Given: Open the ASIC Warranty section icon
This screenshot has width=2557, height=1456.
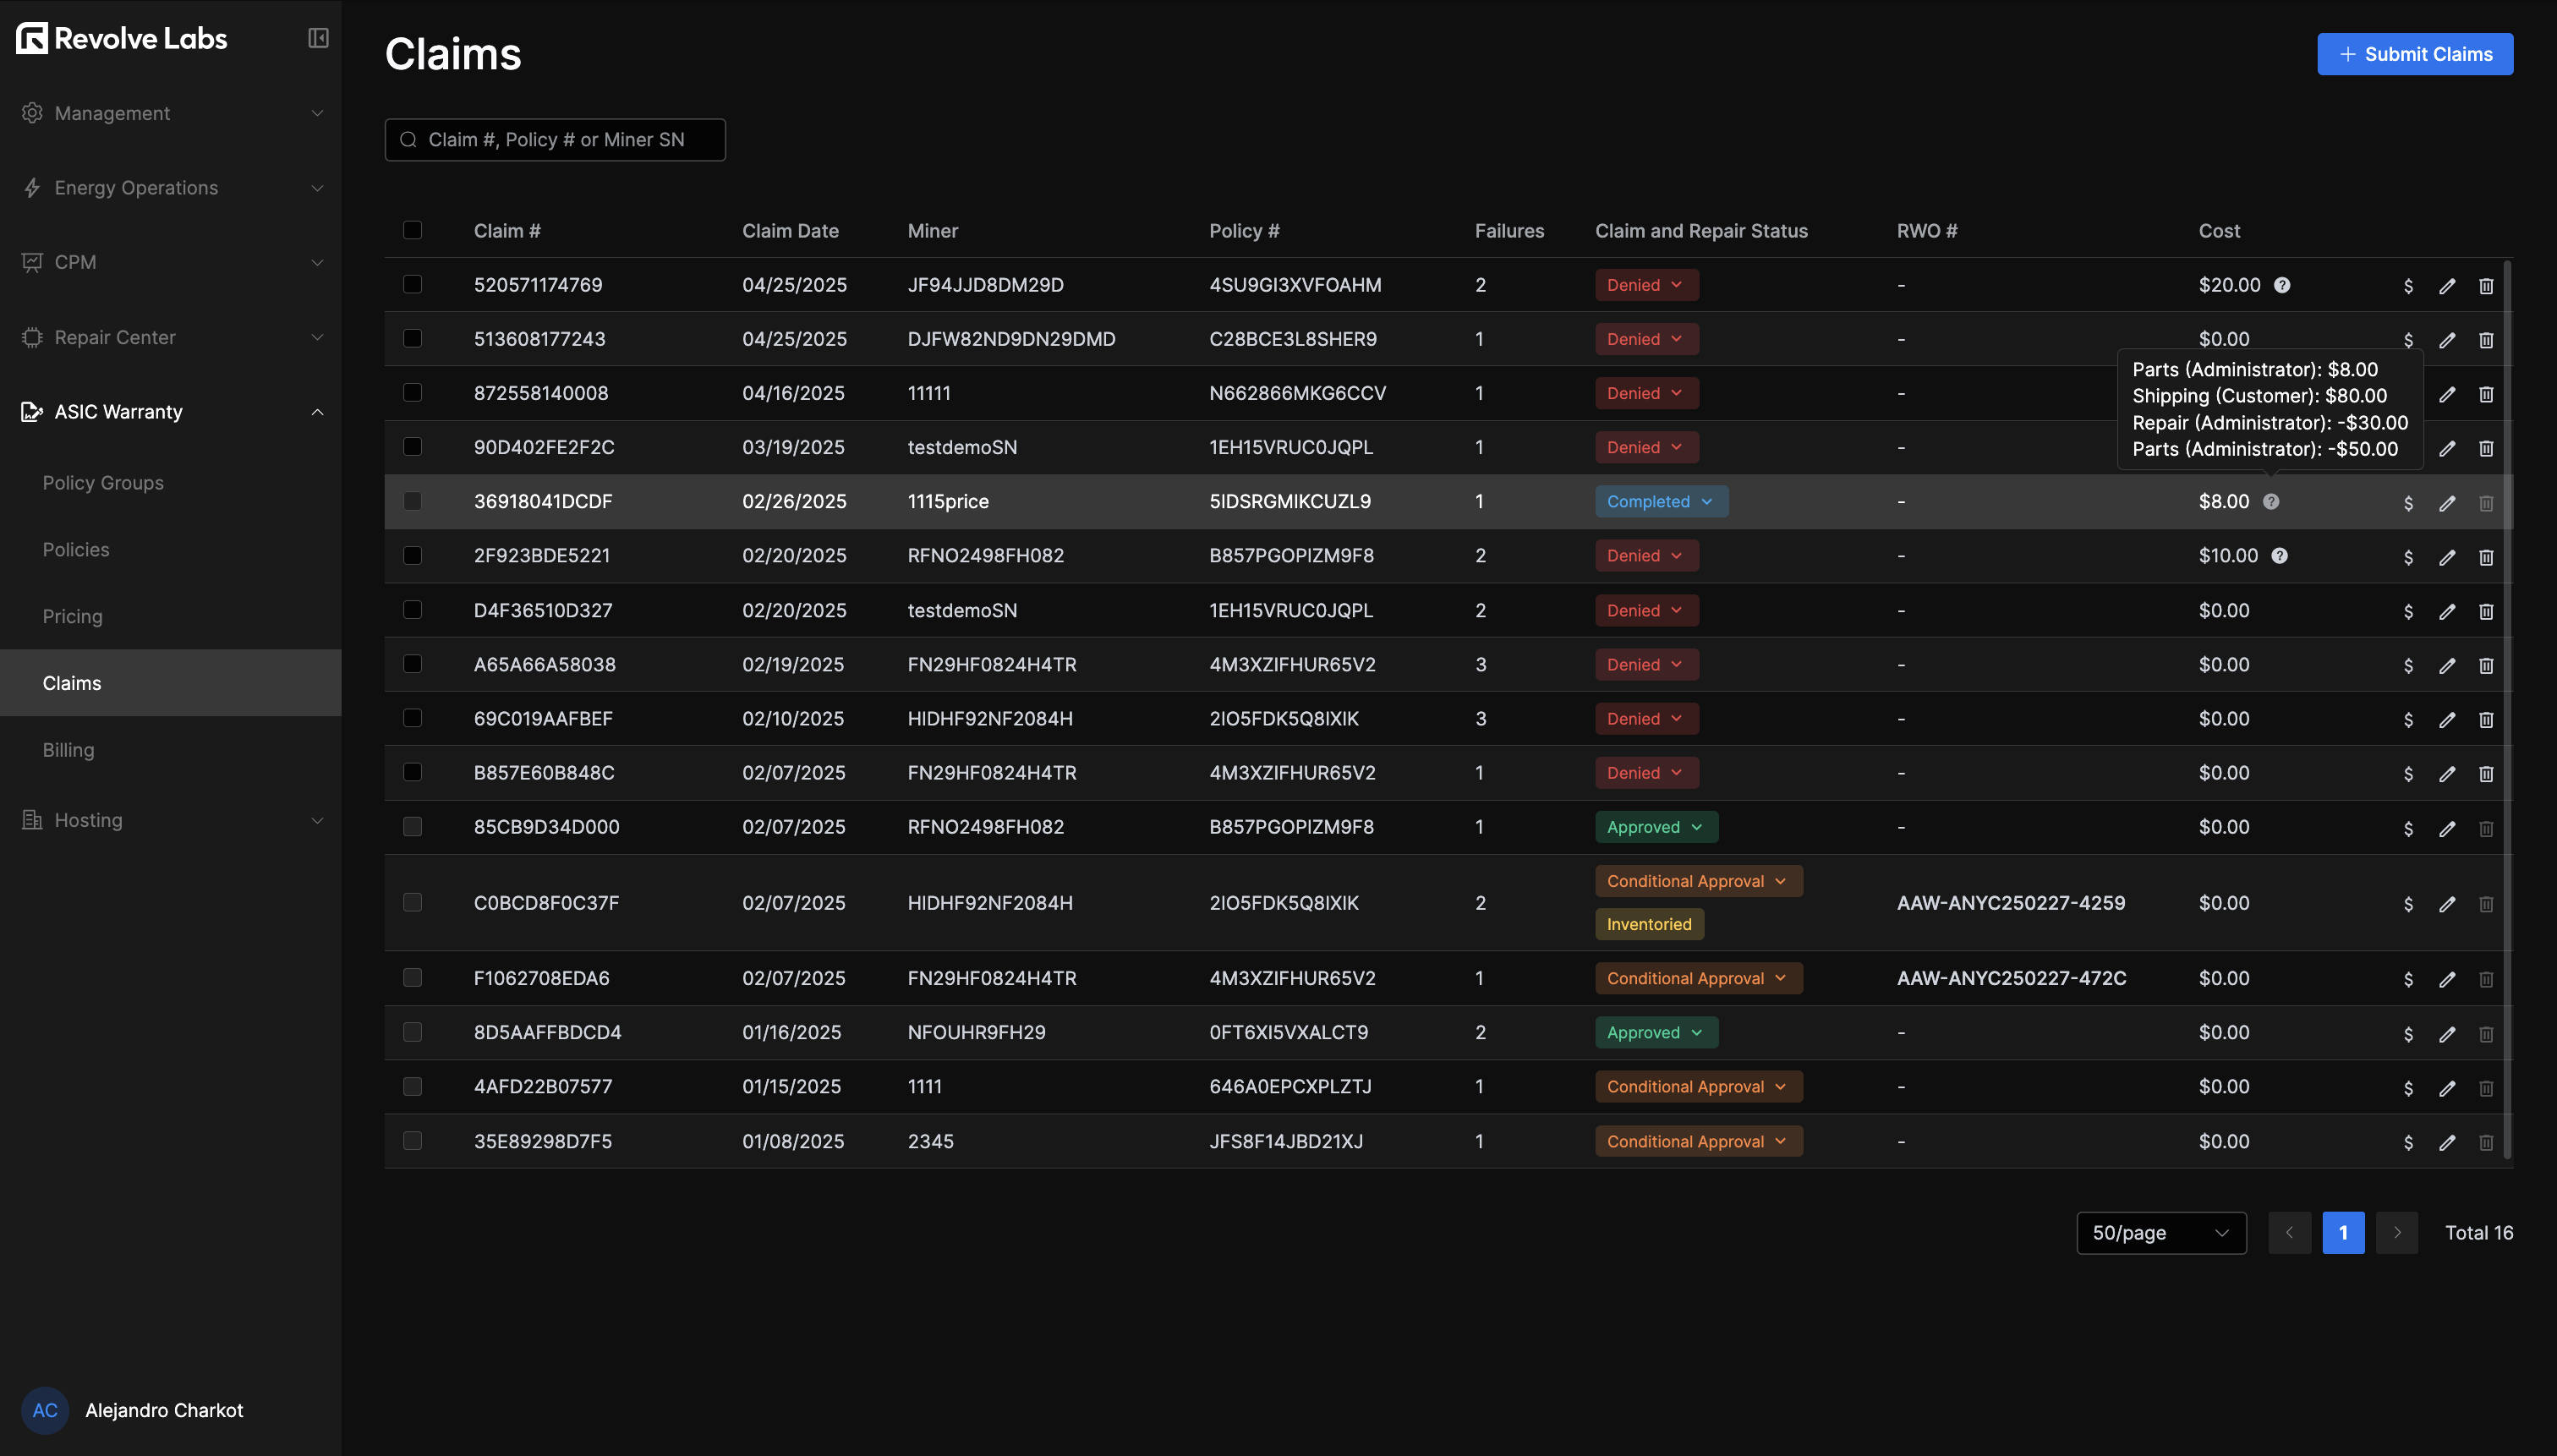Looking at the screenshot, I should pyautogui.click(x=31, y=412).
